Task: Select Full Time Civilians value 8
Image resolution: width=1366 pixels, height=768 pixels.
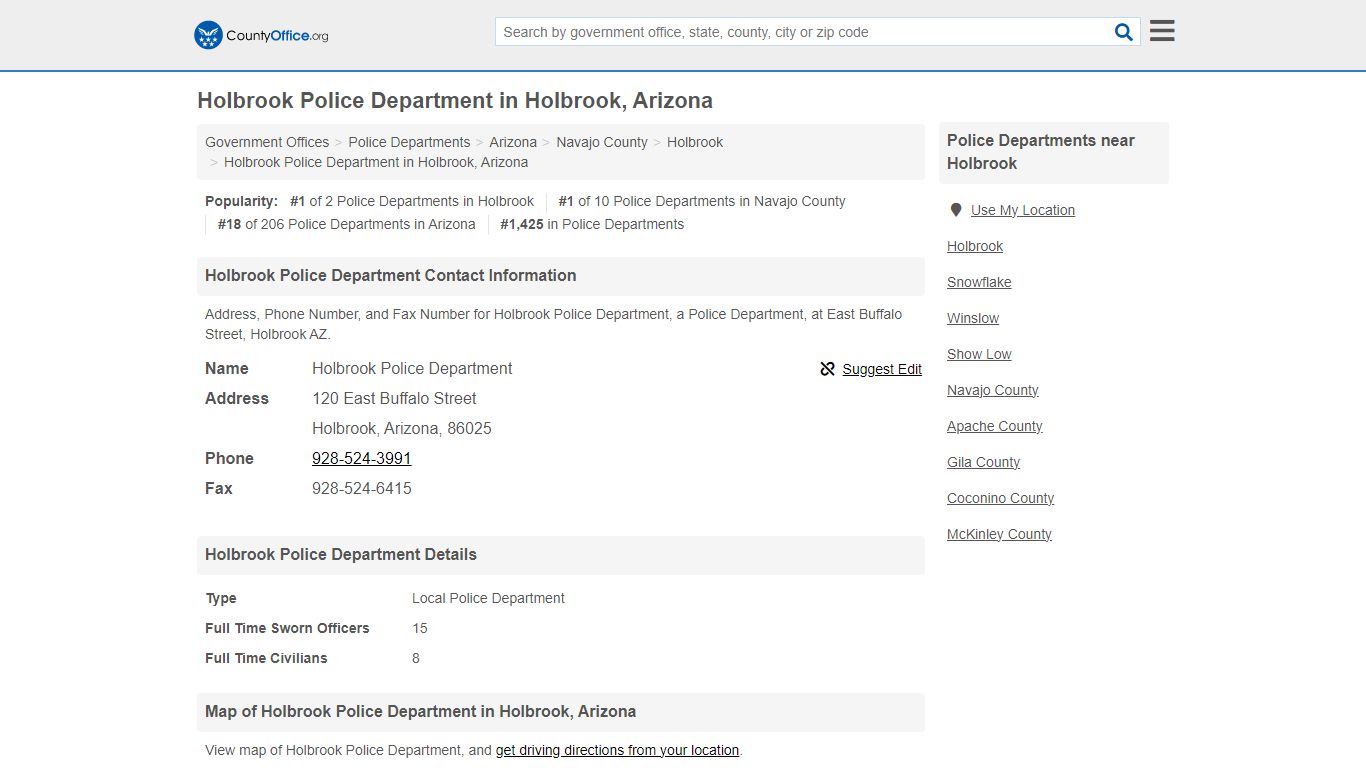Action: tap(416, 658)
